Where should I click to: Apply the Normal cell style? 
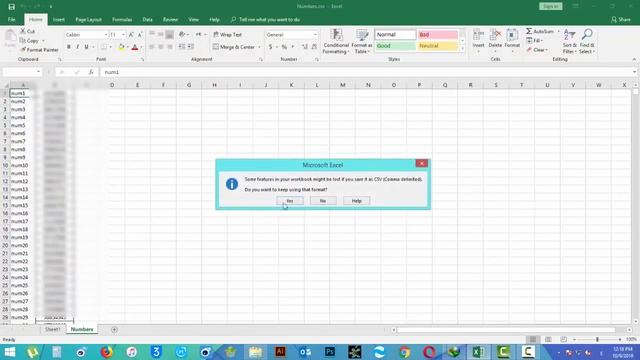pyautogui.click(x=395, y=35)
